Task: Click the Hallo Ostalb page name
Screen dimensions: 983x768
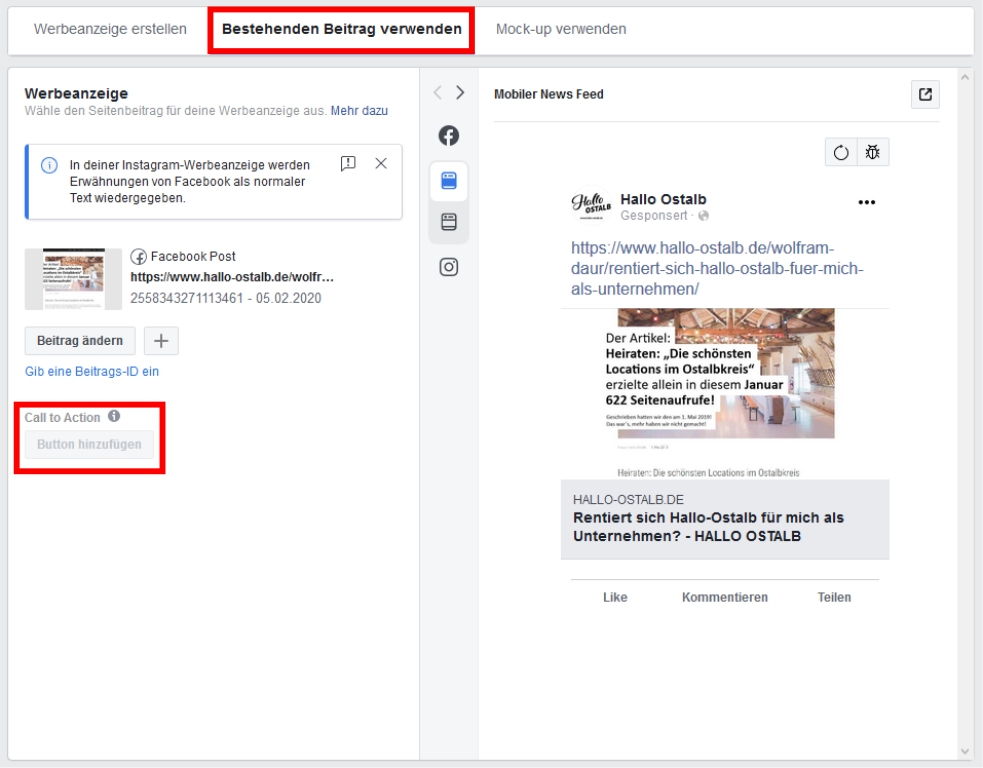Action: [663, 199]
